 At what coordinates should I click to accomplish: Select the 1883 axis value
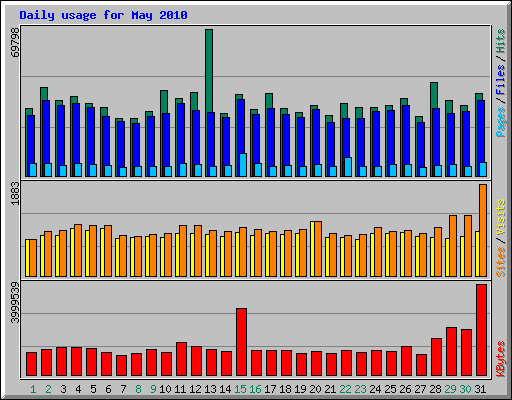pyautogui.click(x=15, y=194)
